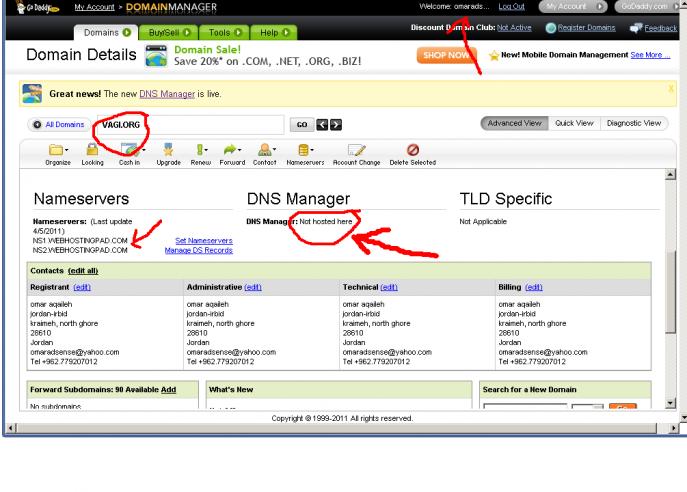687x492 pixels.
Task: Click Contacts edit all link
Action: pyautogui.click(x=83, y=271)
